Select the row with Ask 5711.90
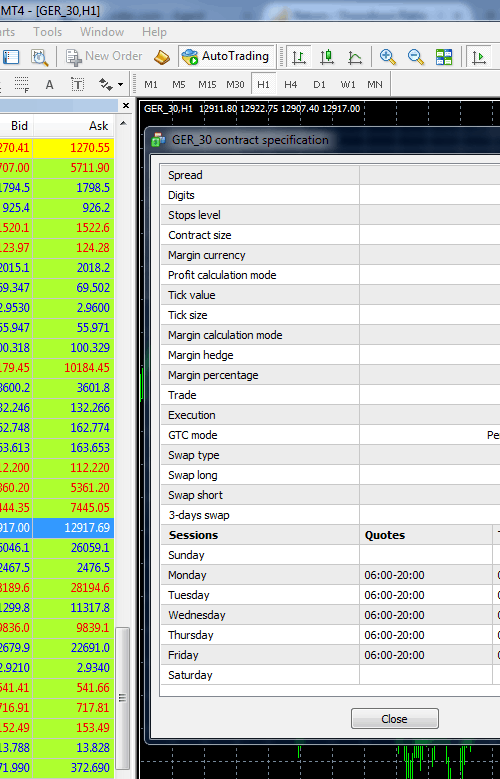The image size is (500, 779). coord(57,167)
